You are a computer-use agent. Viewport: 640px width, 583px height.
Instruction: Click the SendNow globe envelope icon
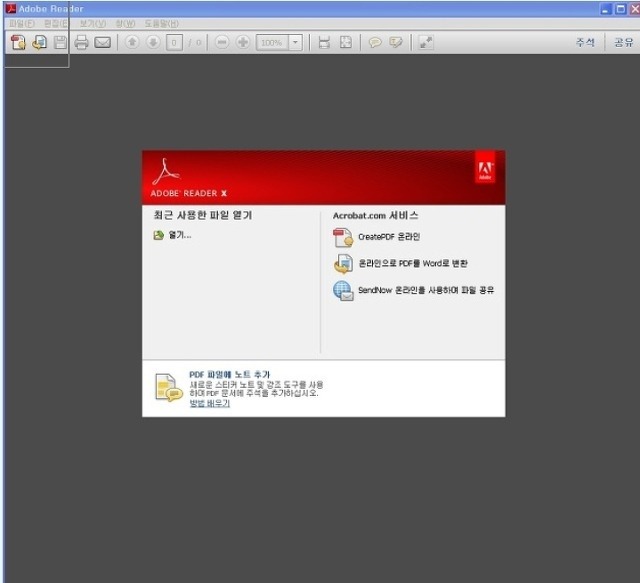343,291
